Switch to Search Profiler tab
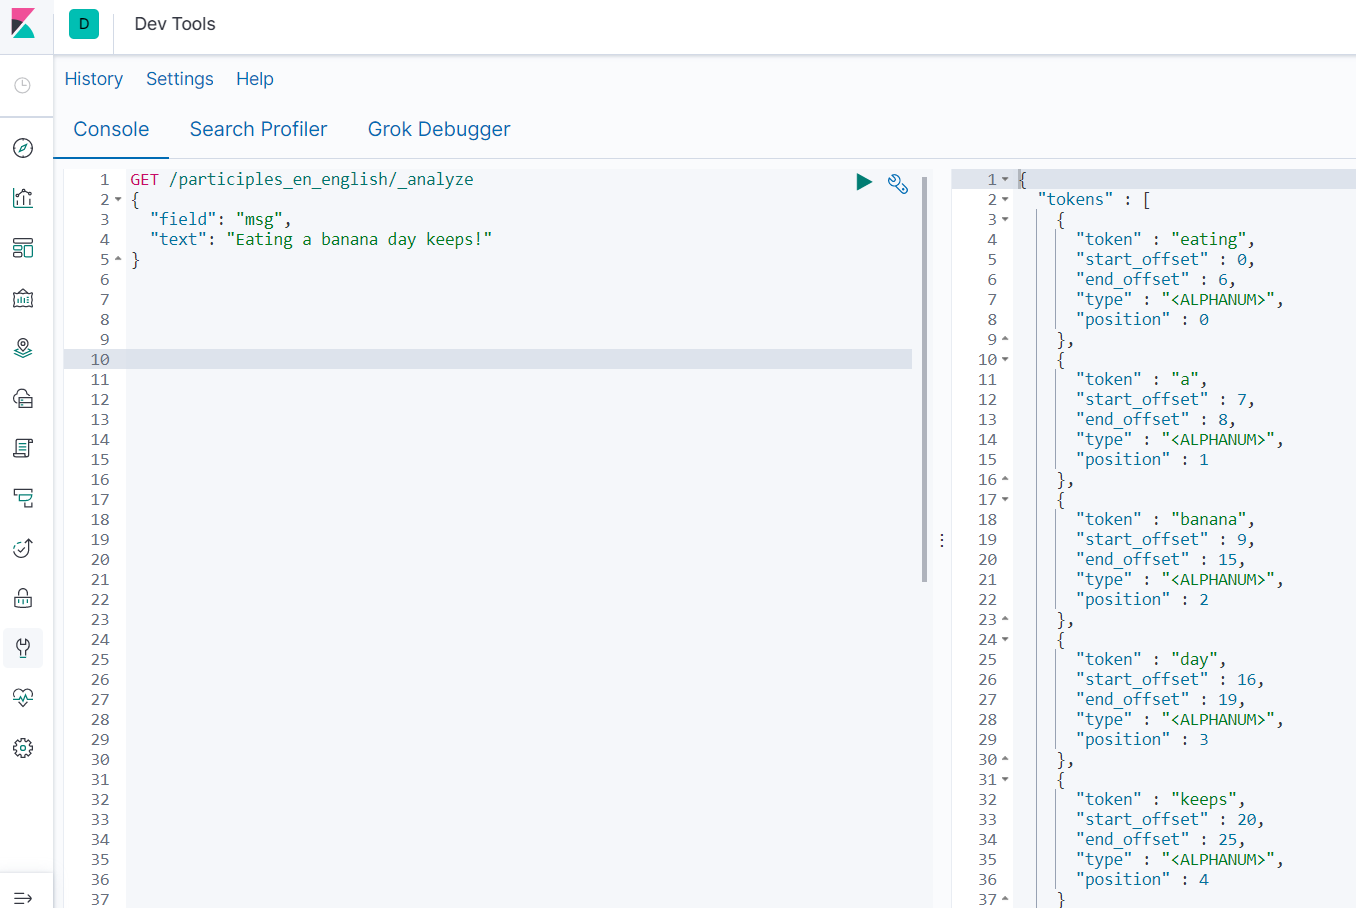Viewport: 1356px width, 908px height. click(x=258, y=129)
